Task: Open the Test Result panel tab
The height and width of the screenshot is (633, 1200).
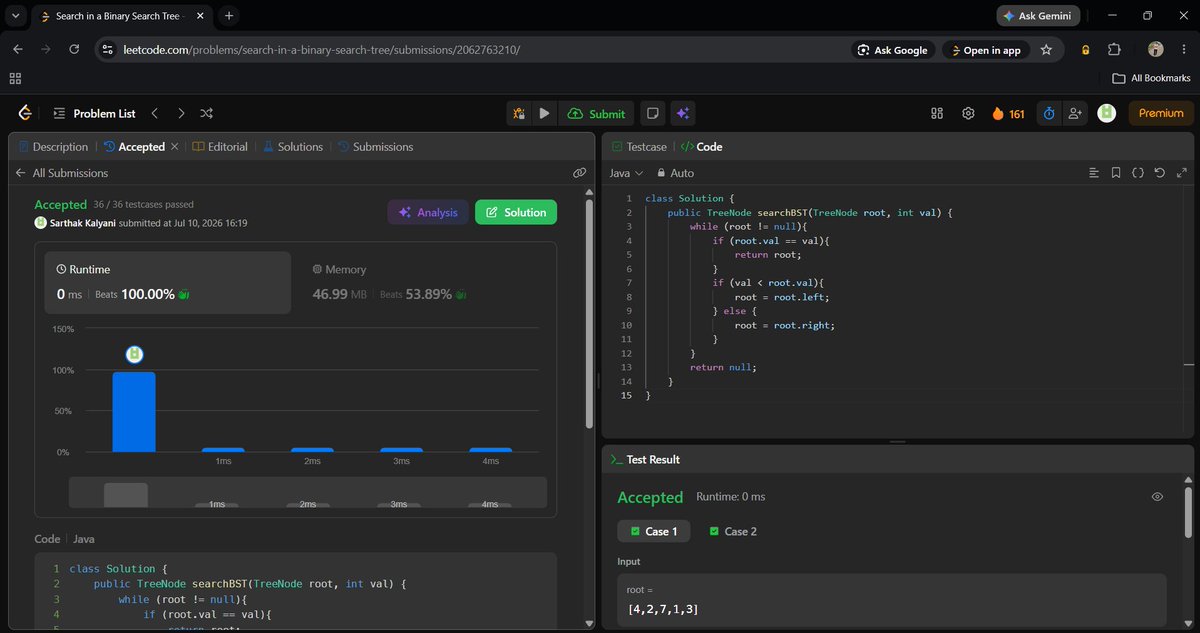Action: click(x=645, y=459)
